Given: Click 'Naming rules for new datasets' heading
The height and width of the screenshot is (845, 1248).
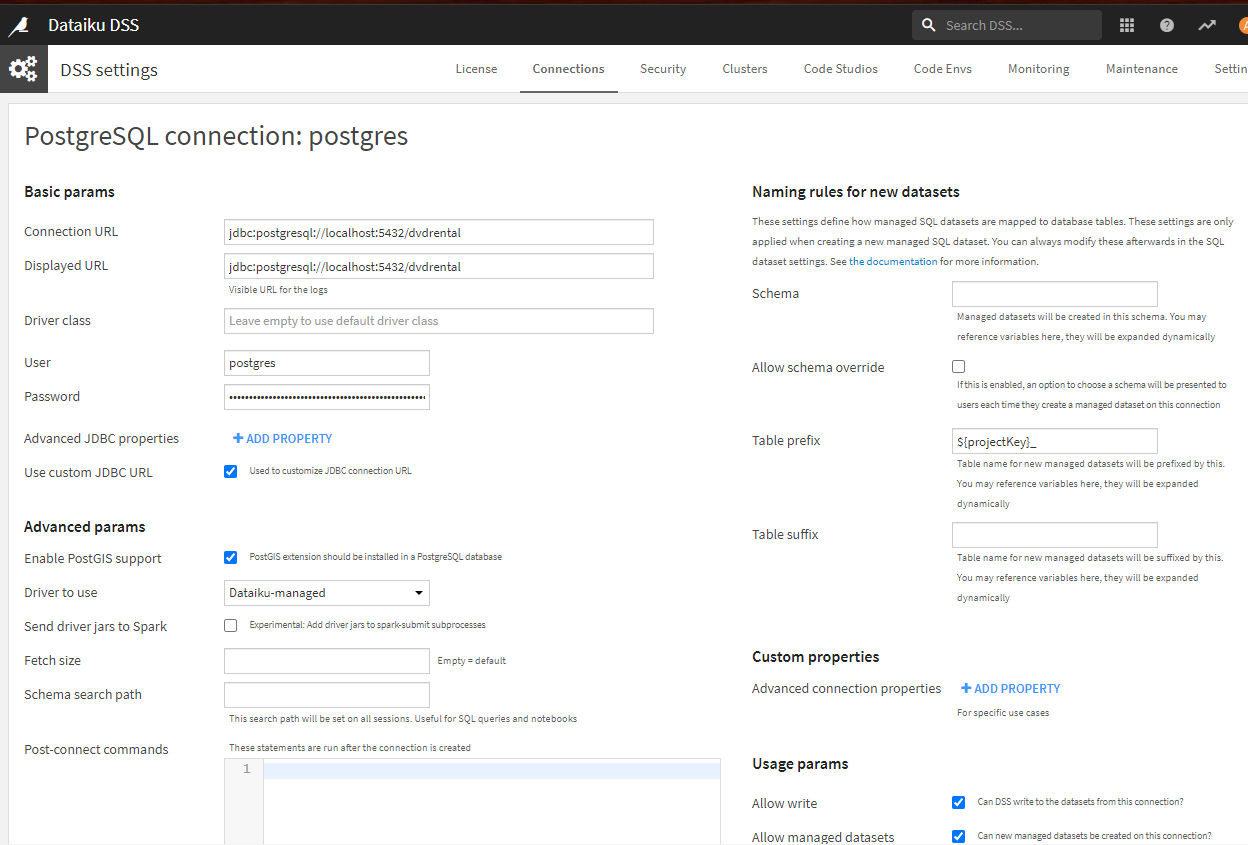Looking at the screenshot, I should [856, 191].
